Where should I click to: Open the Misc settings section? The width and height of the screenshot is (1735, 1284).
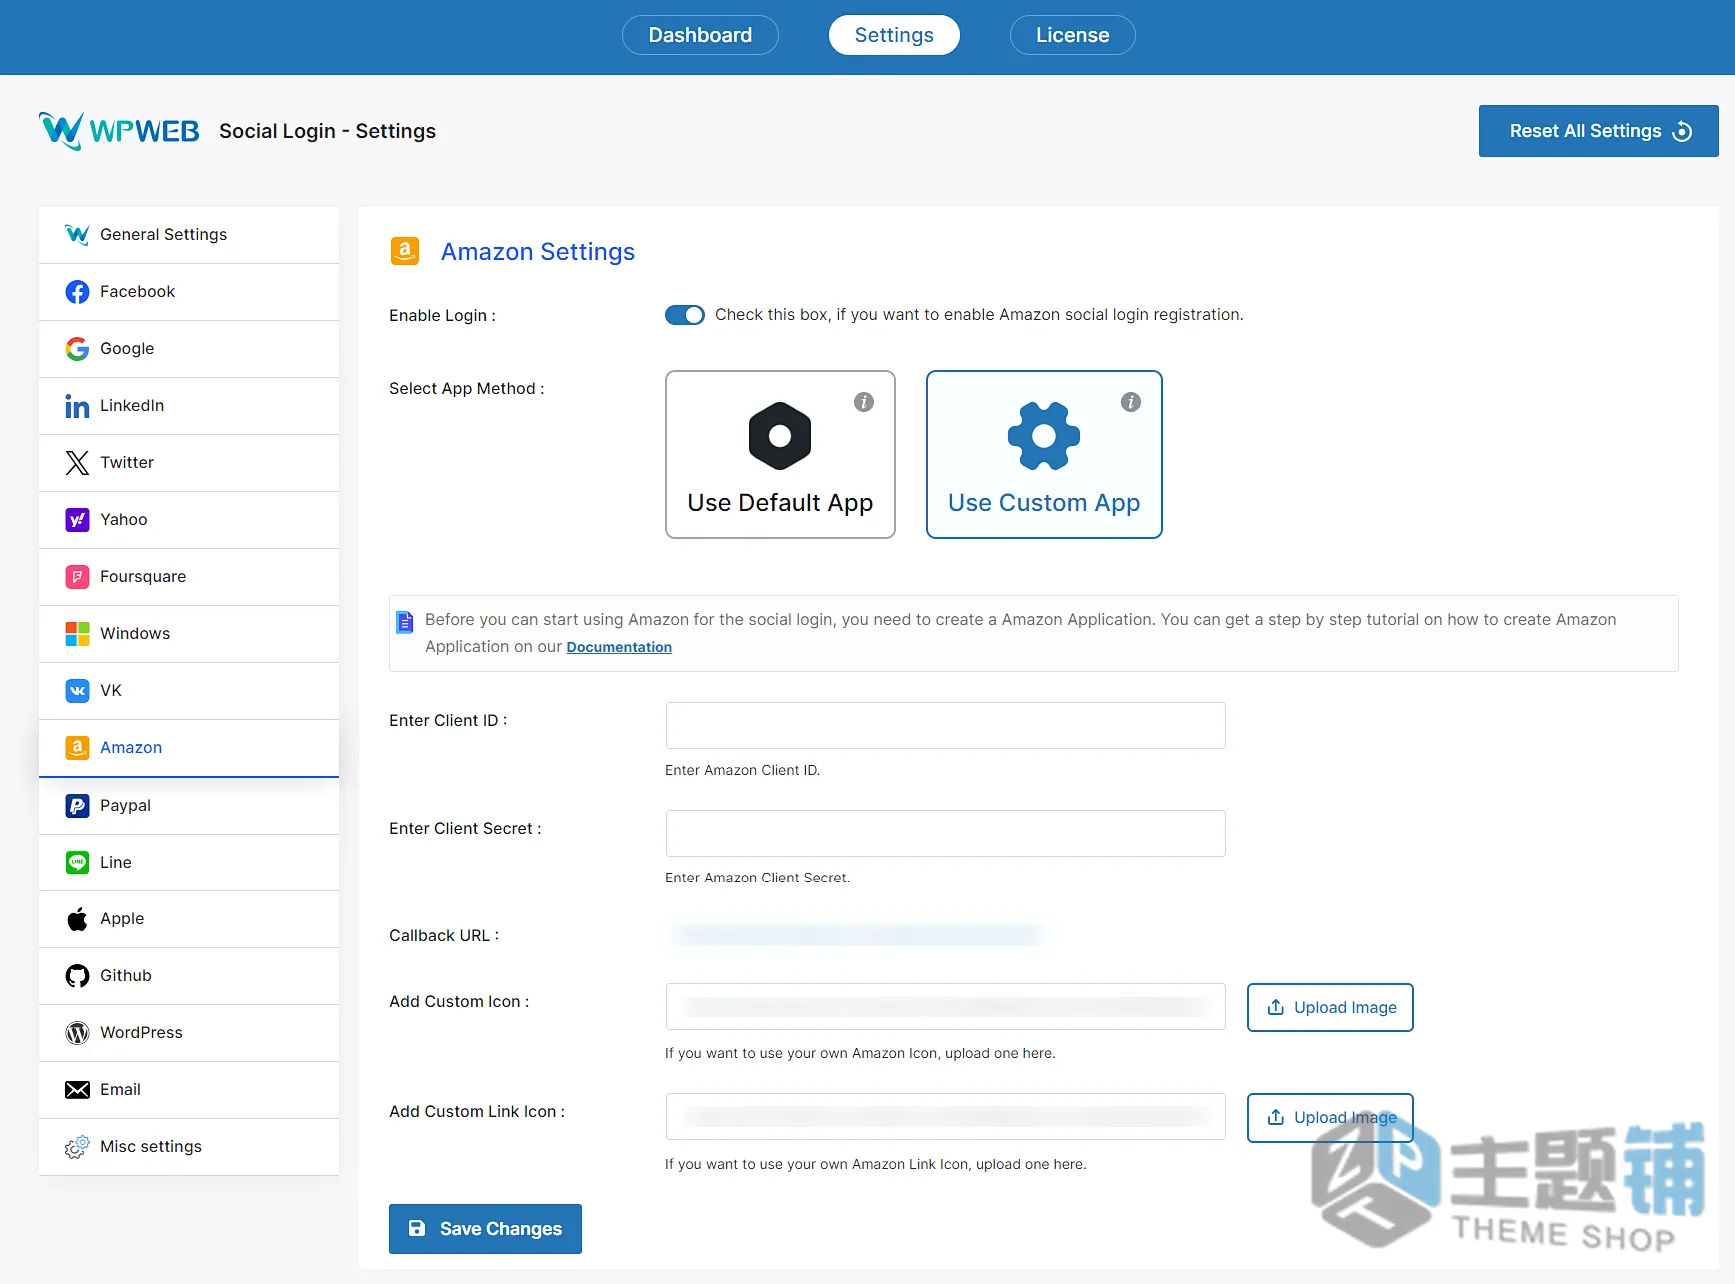pos(189,1146)
